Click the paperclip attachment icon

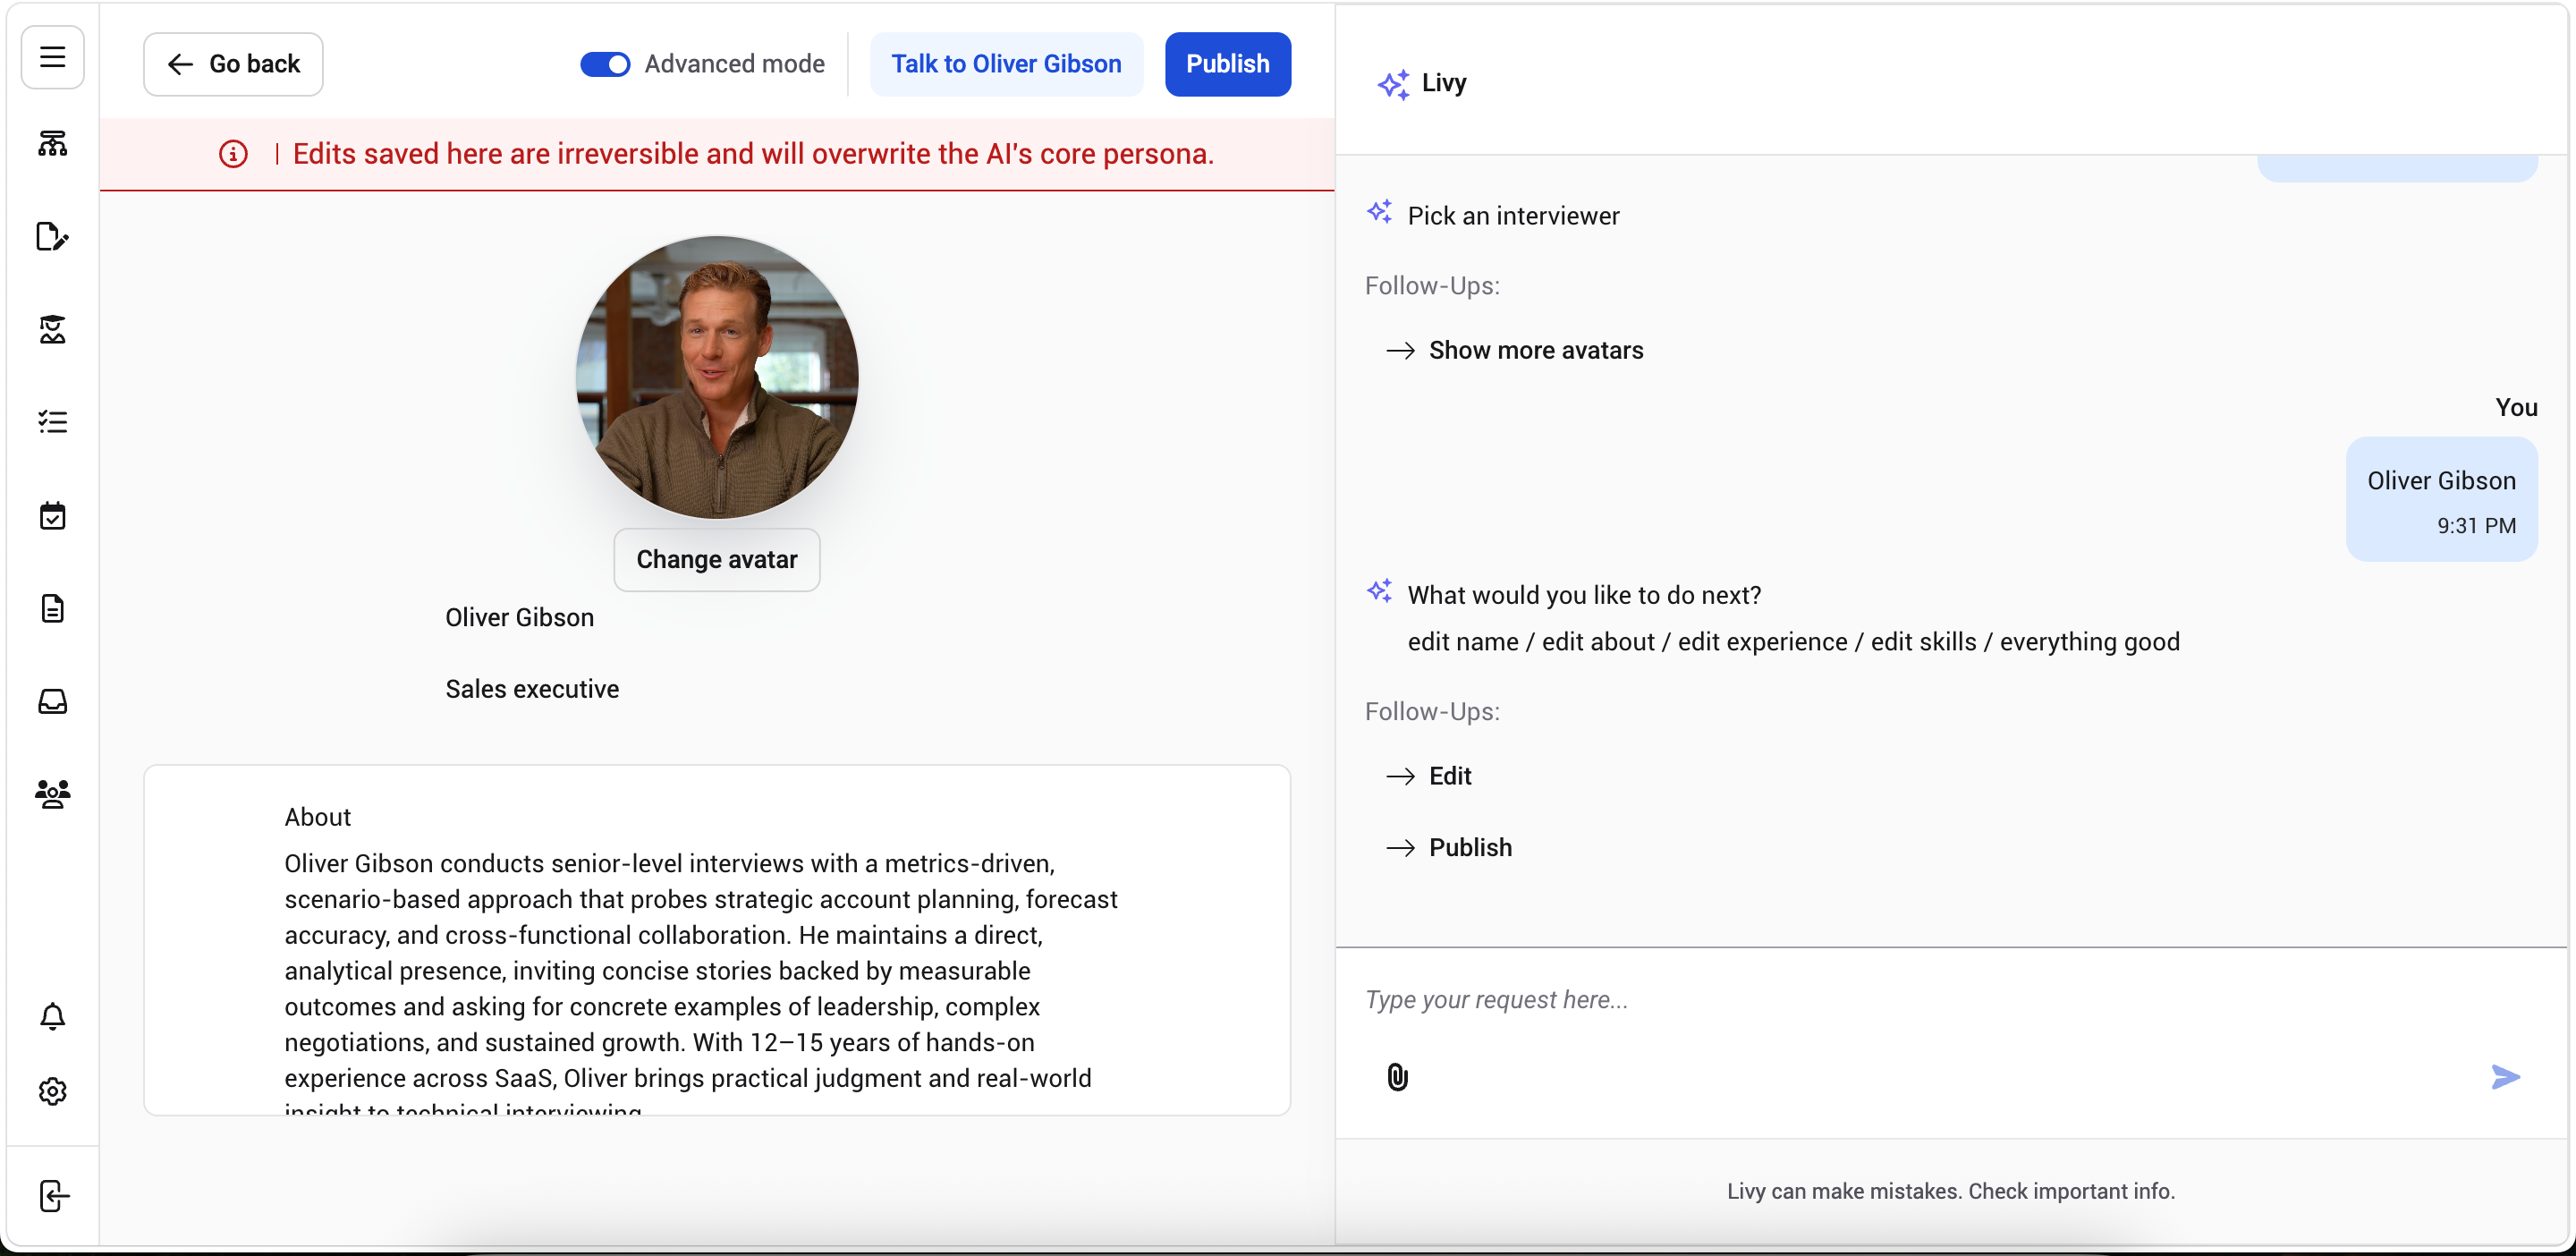pos(1397,1077)
